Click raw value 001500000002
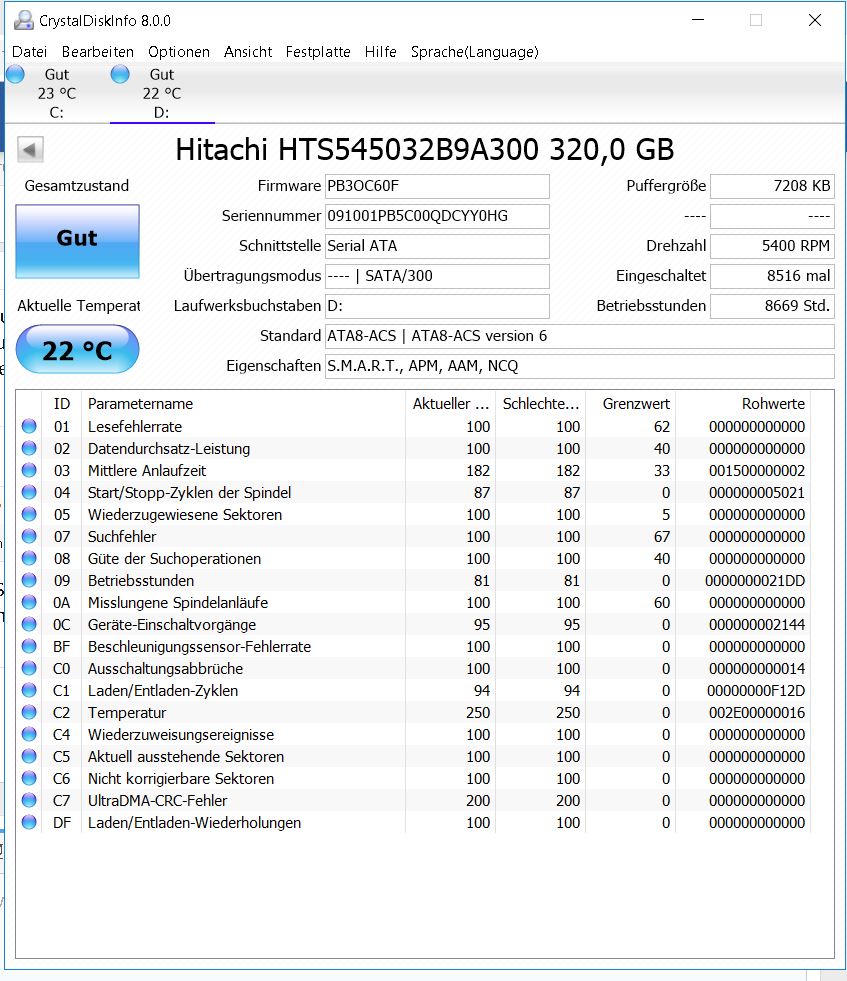 click(x=757, y=470)
